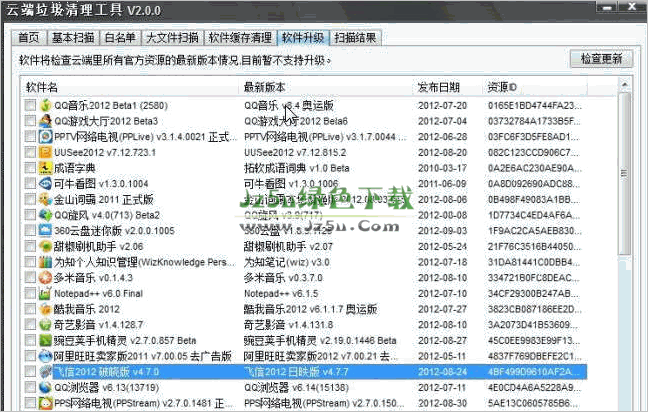Sort by the 软件名 column header
This screenshot has height=412, width=648.
click(129, 87)
